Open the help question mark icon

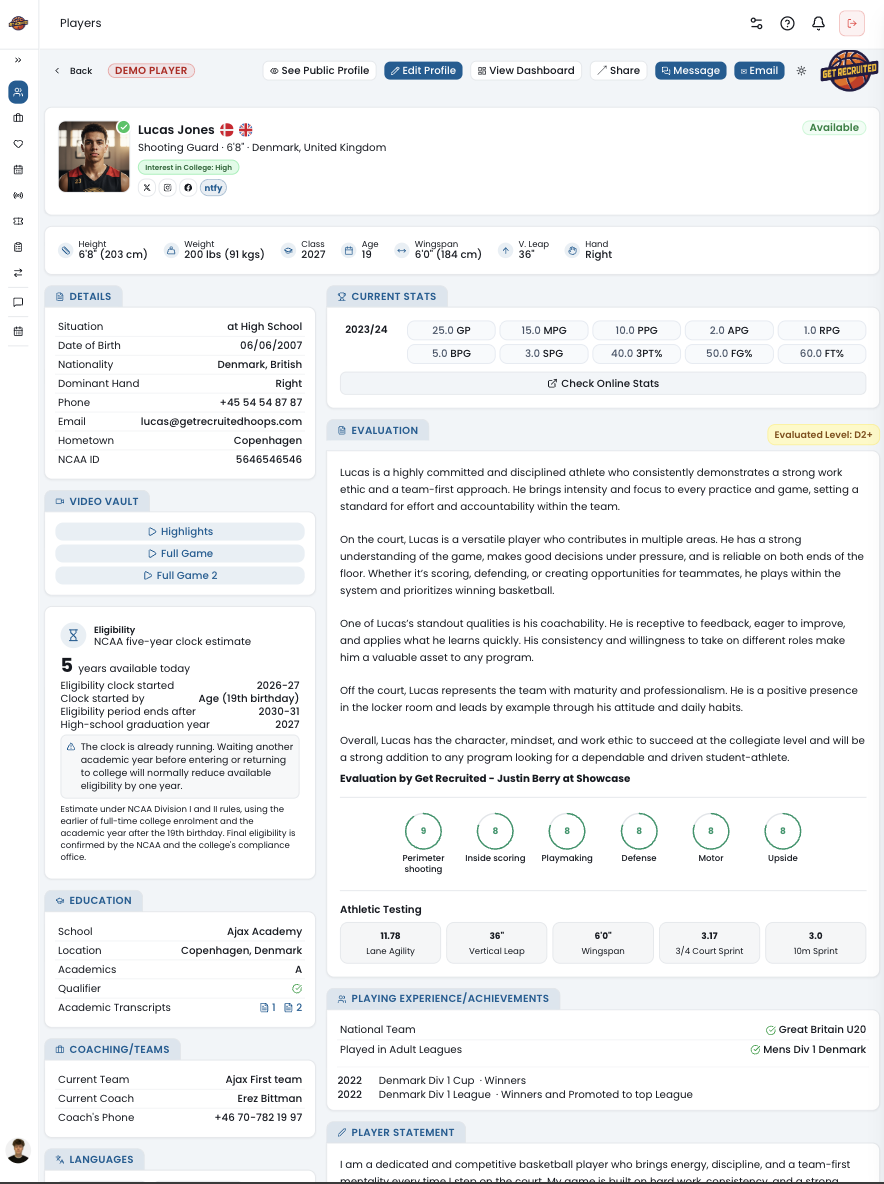[787, 23]
